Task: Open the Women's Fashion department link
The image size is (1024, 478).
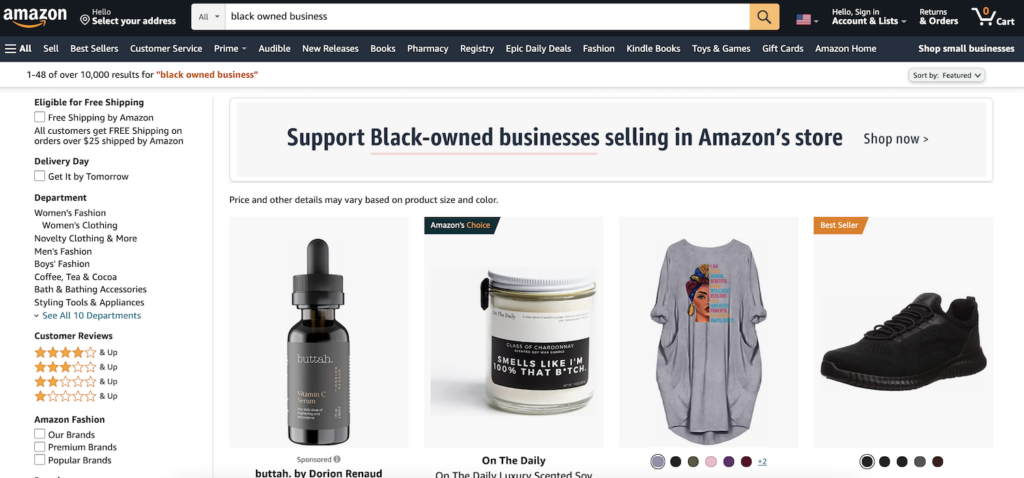Action: (x=70, y=213)
